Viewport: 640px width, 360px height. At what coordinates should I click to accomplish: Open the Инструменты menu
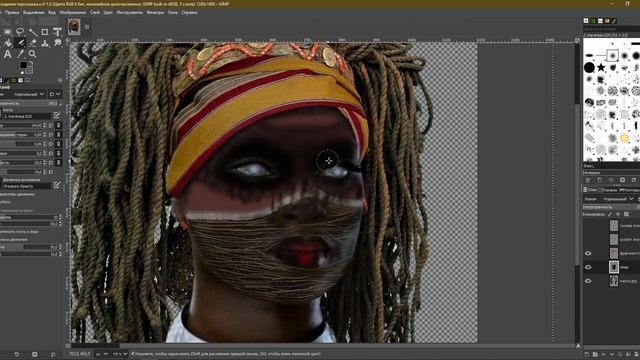point(129,13)
